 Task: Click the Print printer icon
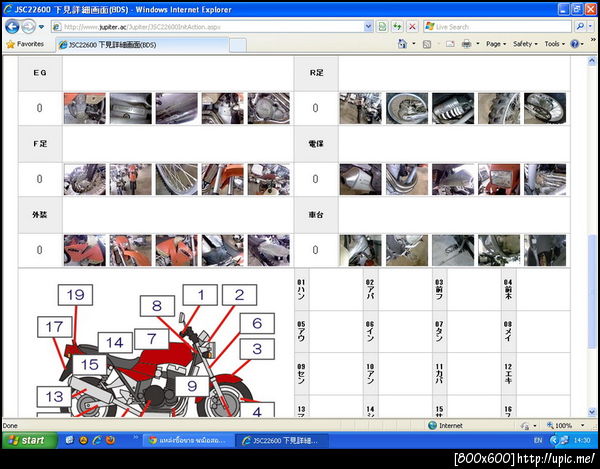[x=466, y=44]
